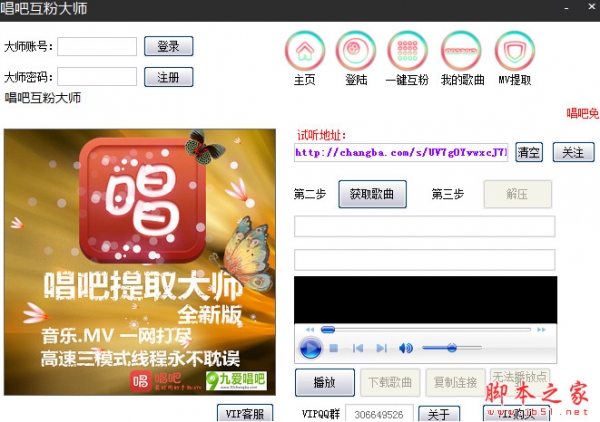
Task: Open the MV提取 shield icon
Action: (x=514, y=51)
